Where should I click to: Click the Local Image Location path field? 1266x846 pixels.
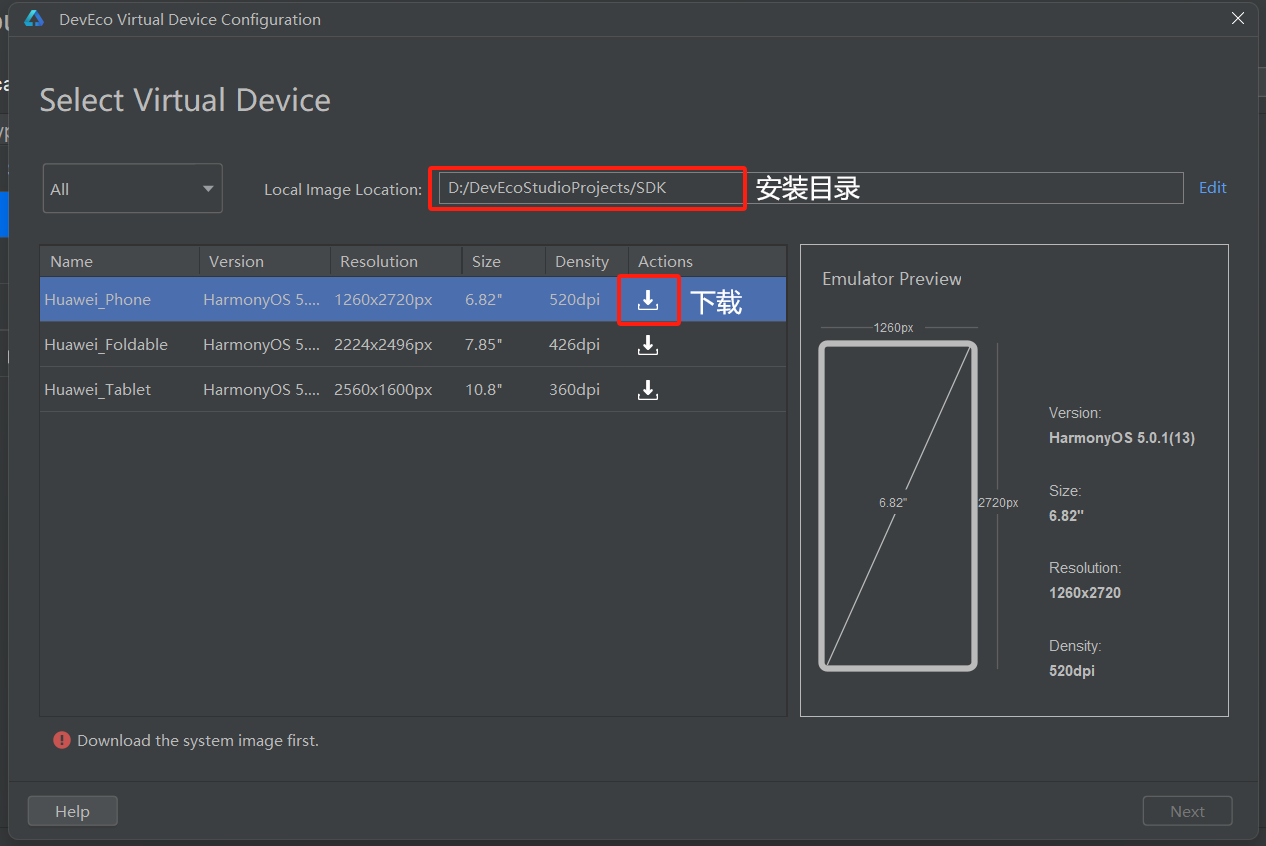coord(811,188)
